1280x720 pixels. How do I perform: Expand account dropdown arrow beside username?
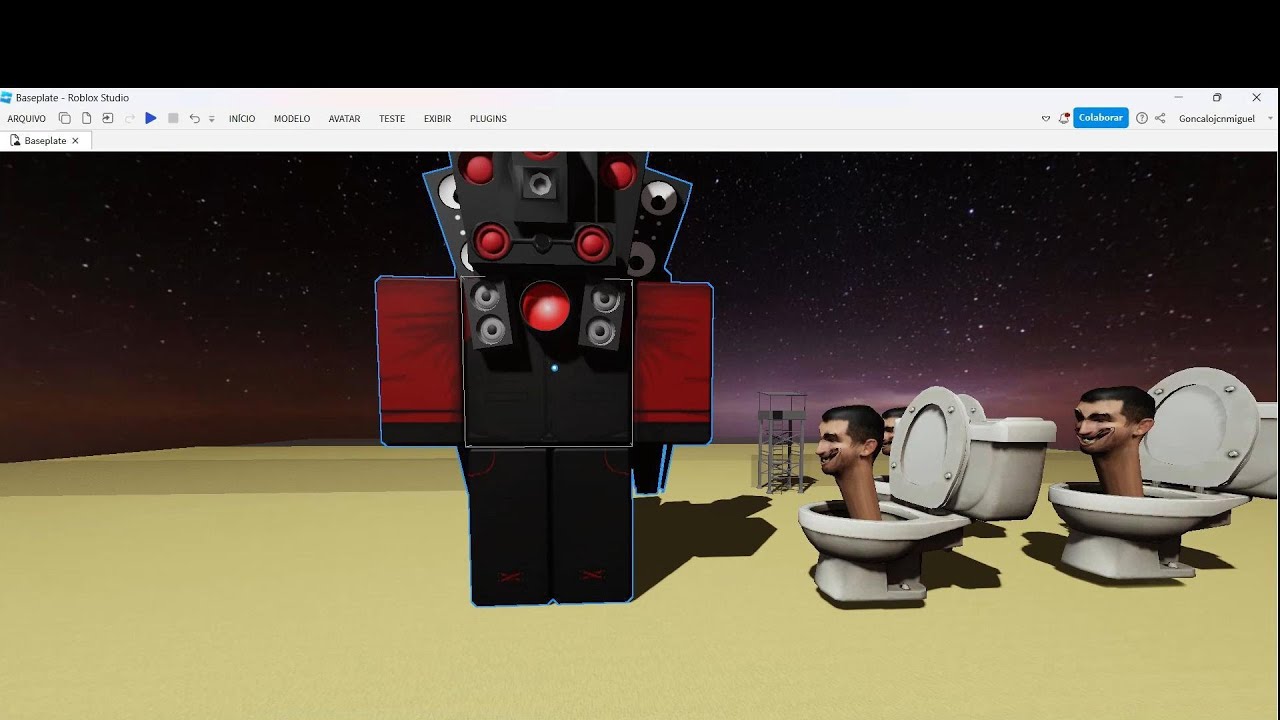point(1270,118)
